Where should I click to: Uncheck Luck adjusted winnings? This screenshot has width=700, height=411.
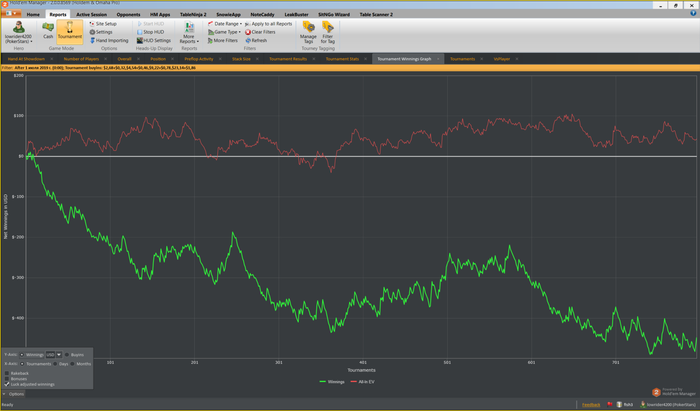point(7,384)
